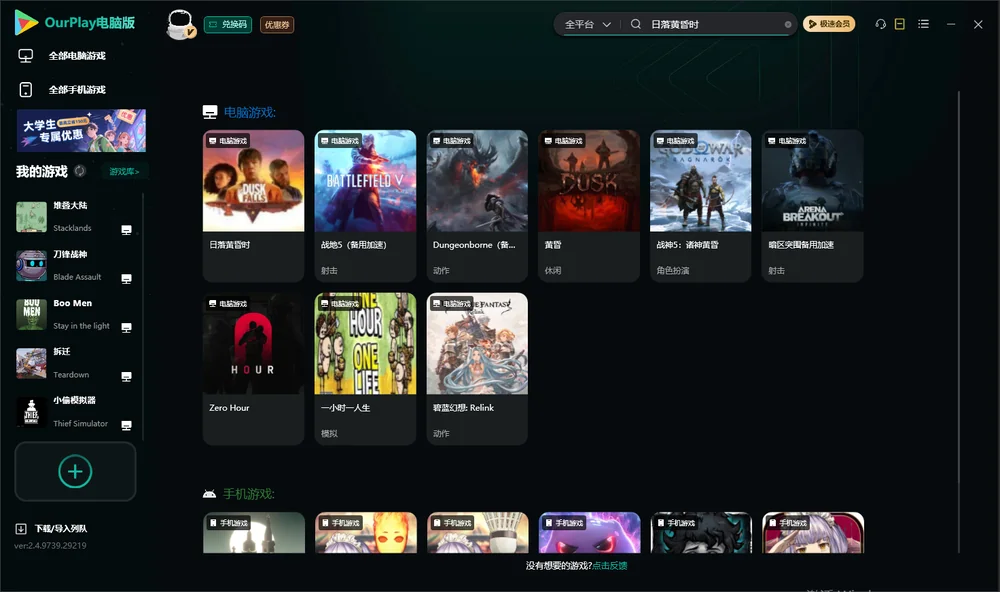Refresh my games with the circular icon

(80, 171)
